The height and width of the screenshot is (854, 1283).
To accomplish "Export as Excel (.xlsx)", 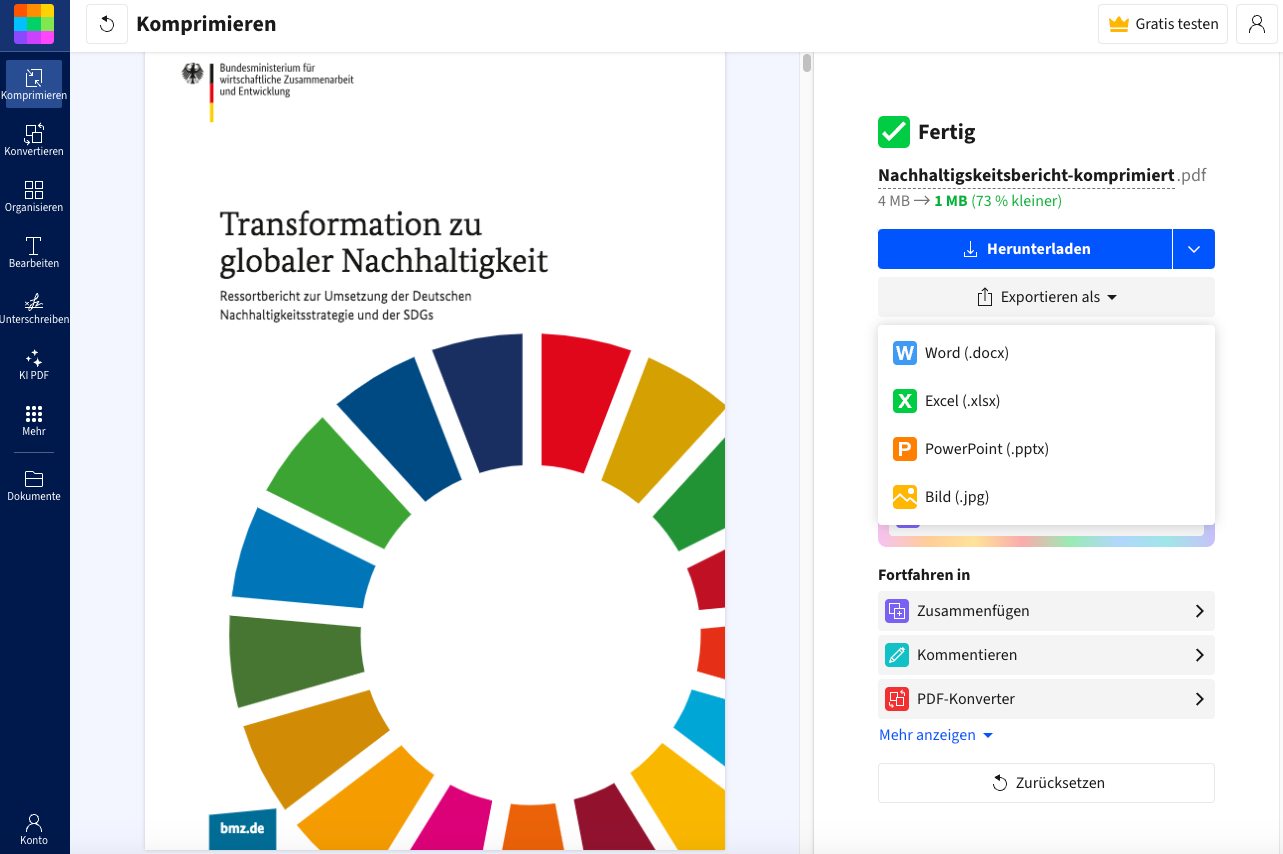I will pos(1046,401).
